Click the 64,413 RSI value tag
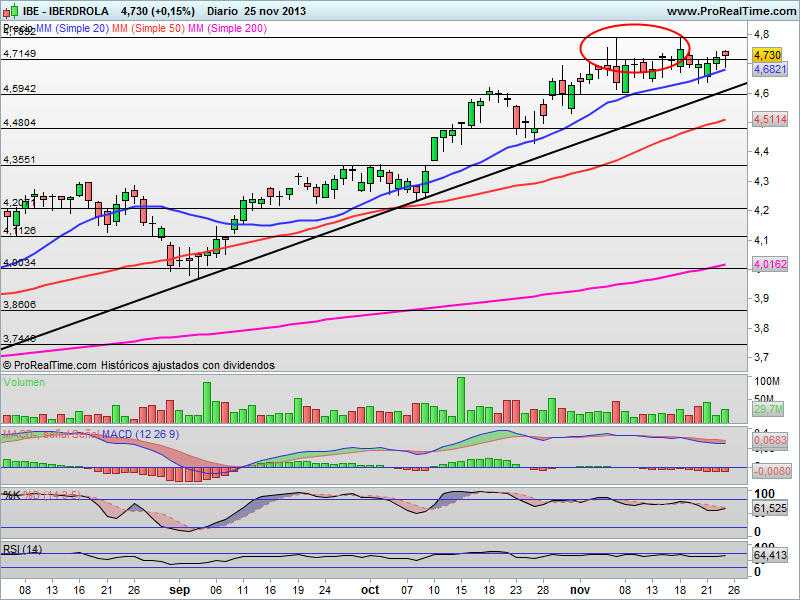This screenshot has width=800, height=600. pyautogui.click(x=770, y=555)
